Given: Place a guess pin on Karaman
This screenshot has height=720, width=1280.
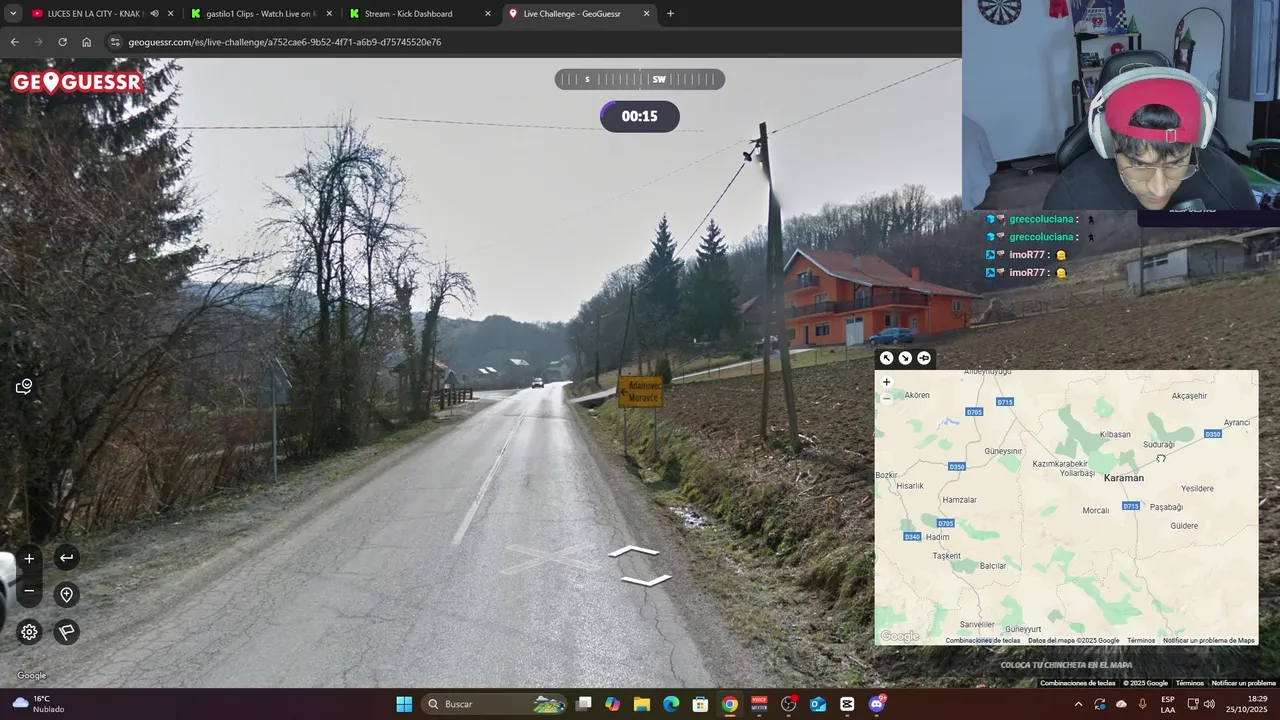Looking at the screenshot, I should 1123,478.
